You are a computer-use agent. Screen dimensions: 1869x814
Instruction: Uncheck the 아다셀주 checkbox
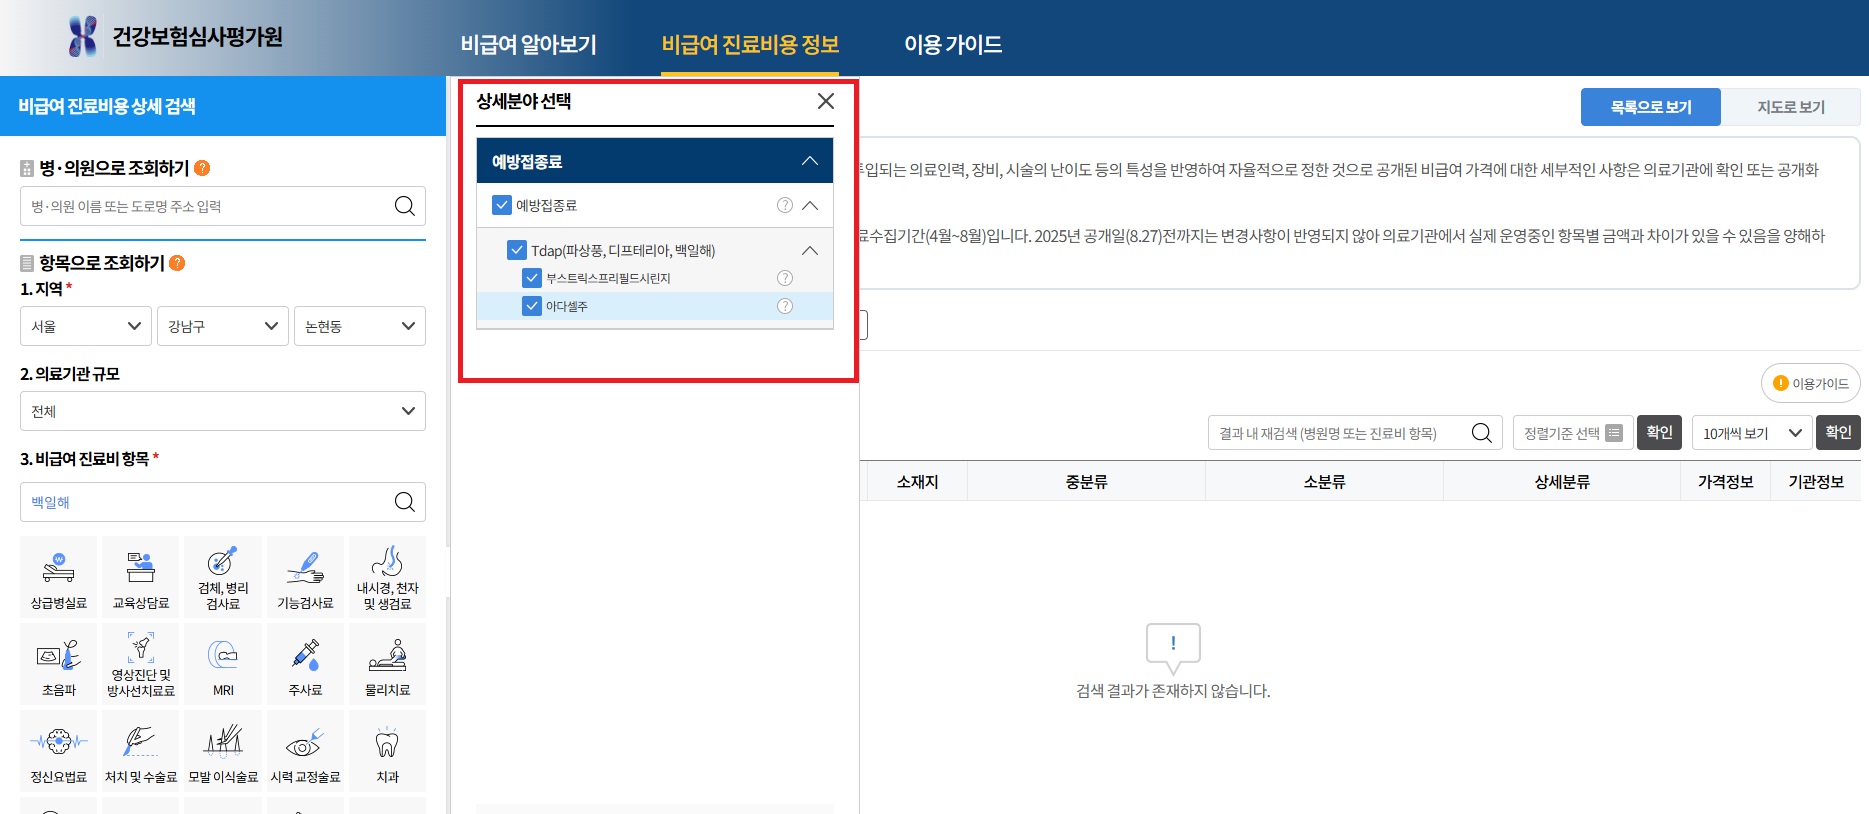click(532, 306)
